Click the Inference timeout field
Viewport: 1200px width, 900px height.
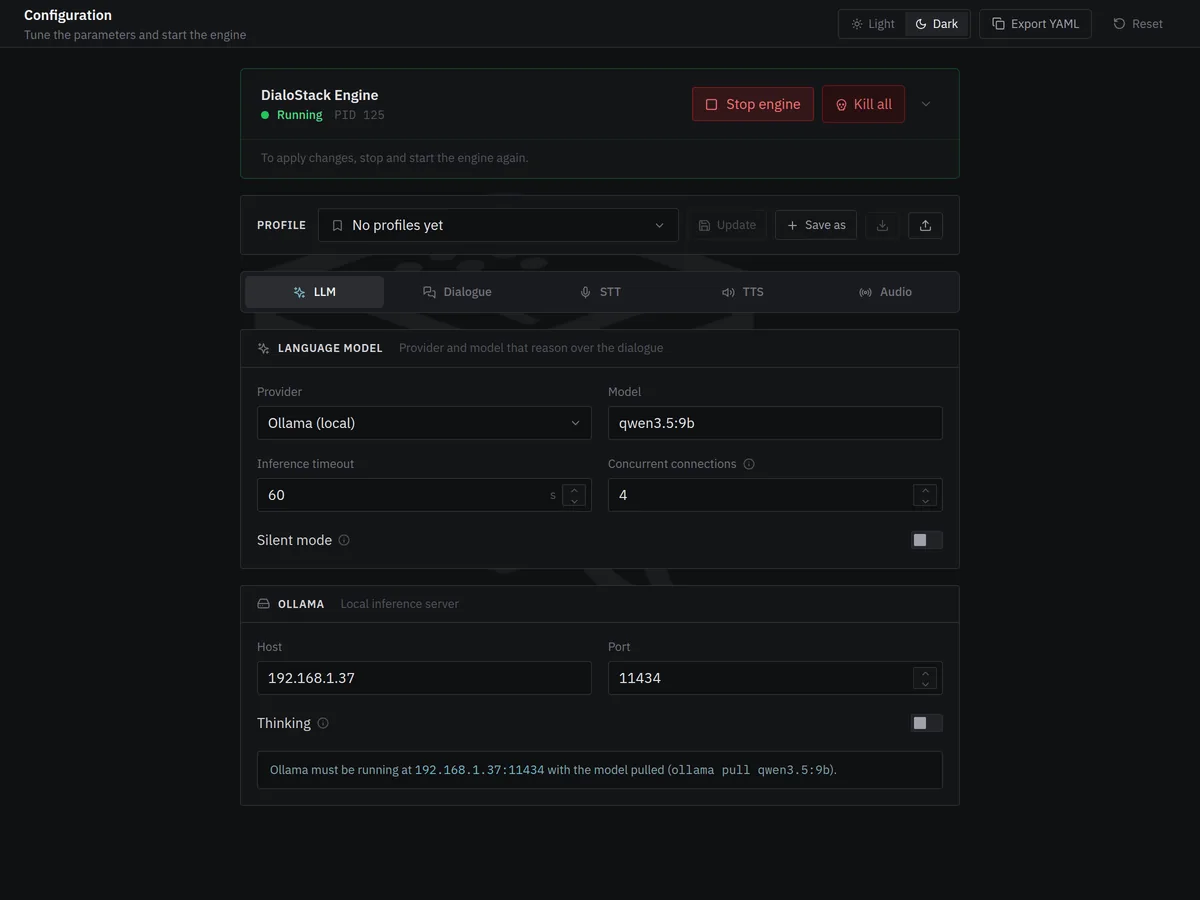424,495
